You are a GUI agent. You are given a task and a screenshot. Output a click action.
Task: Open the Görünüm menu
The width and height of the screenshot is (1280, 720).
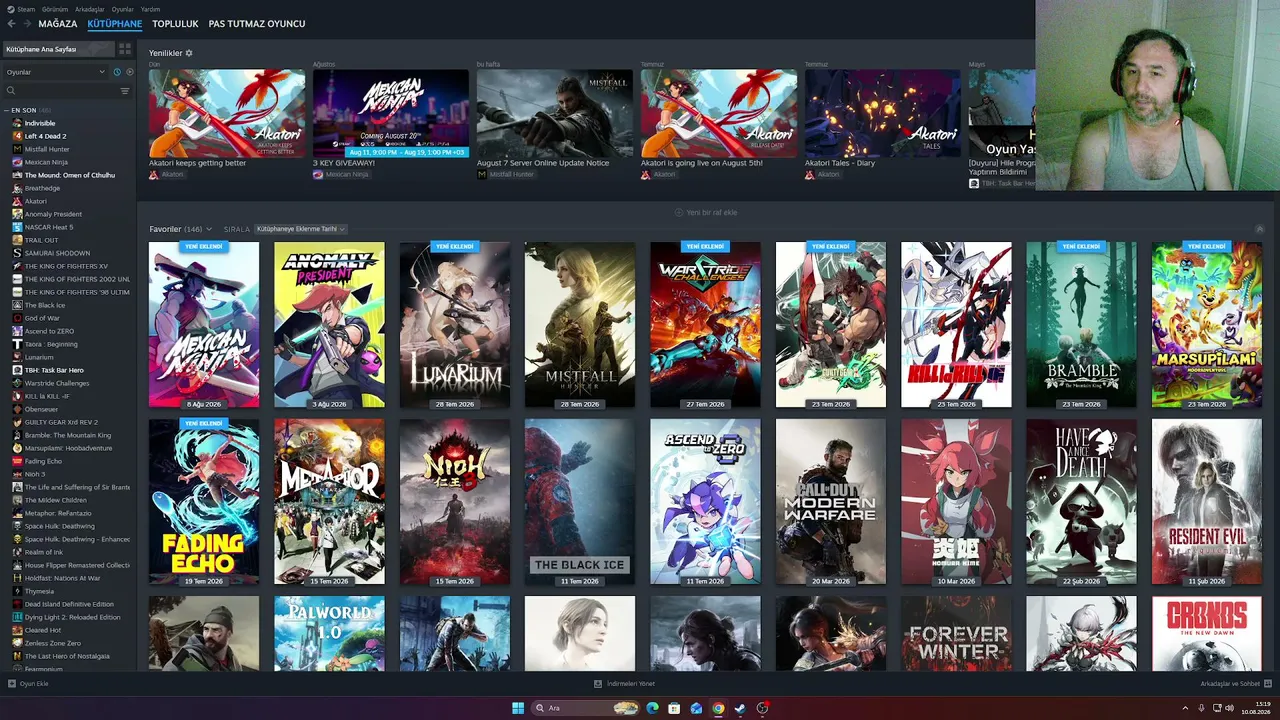tap(56, 9)
